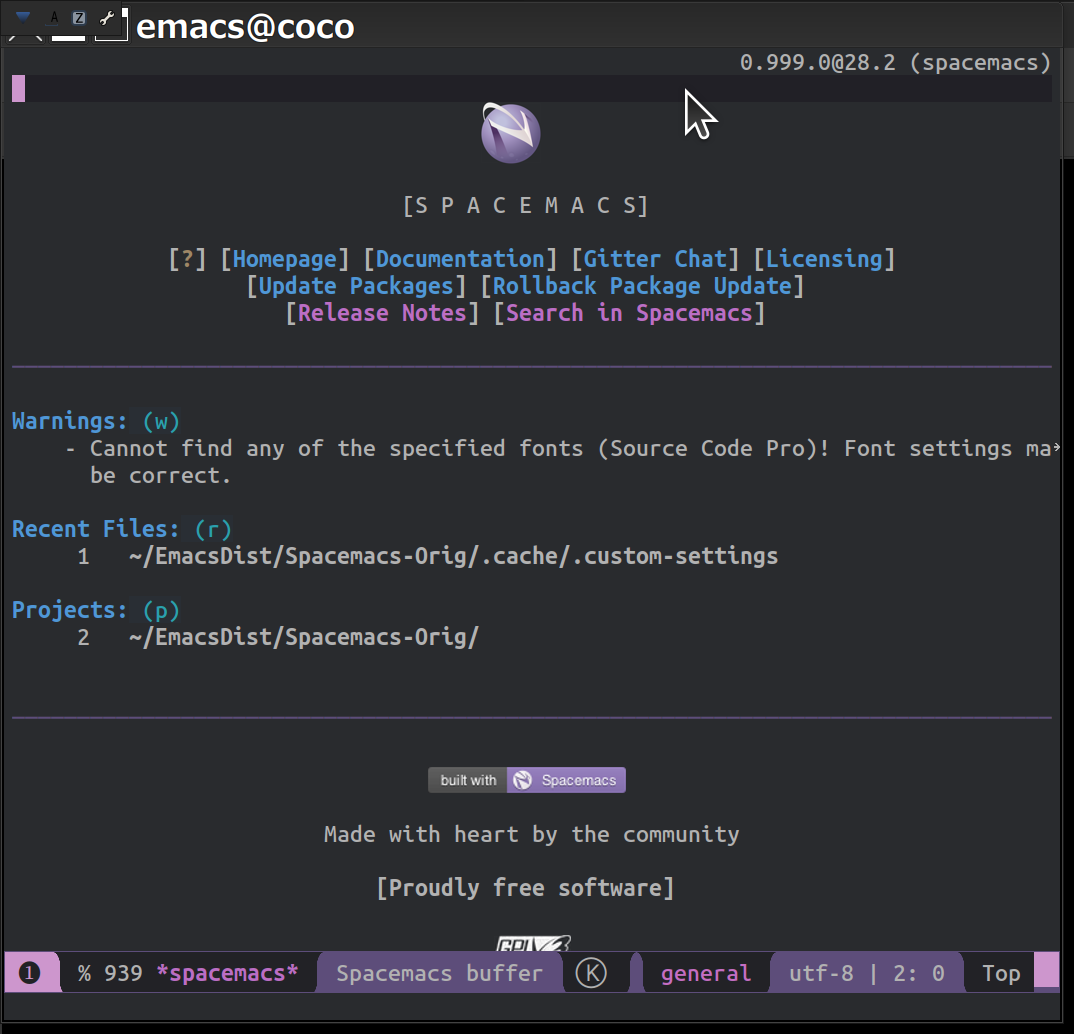1074x1034 pixels.
Task: Click the GPLv3 logo image
Action: point(533,944)
